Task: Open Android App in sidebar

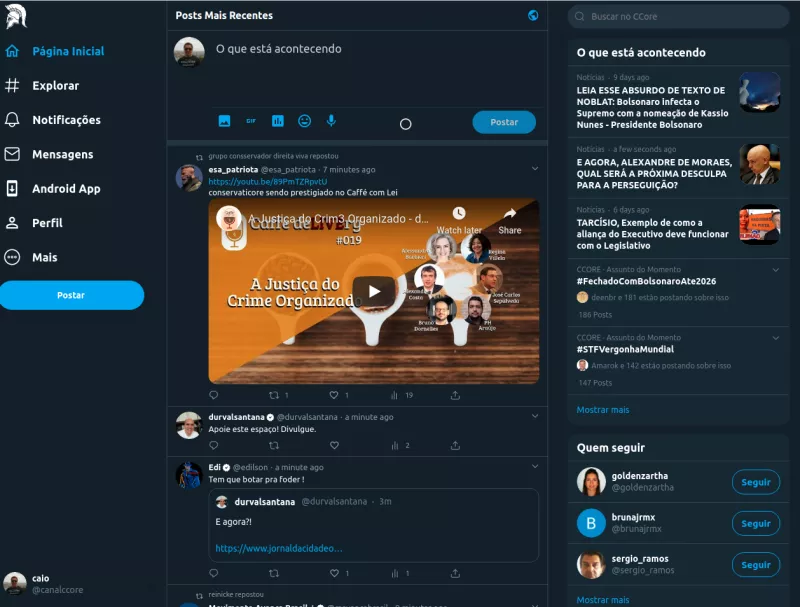Action: click(x=53, y=189)
